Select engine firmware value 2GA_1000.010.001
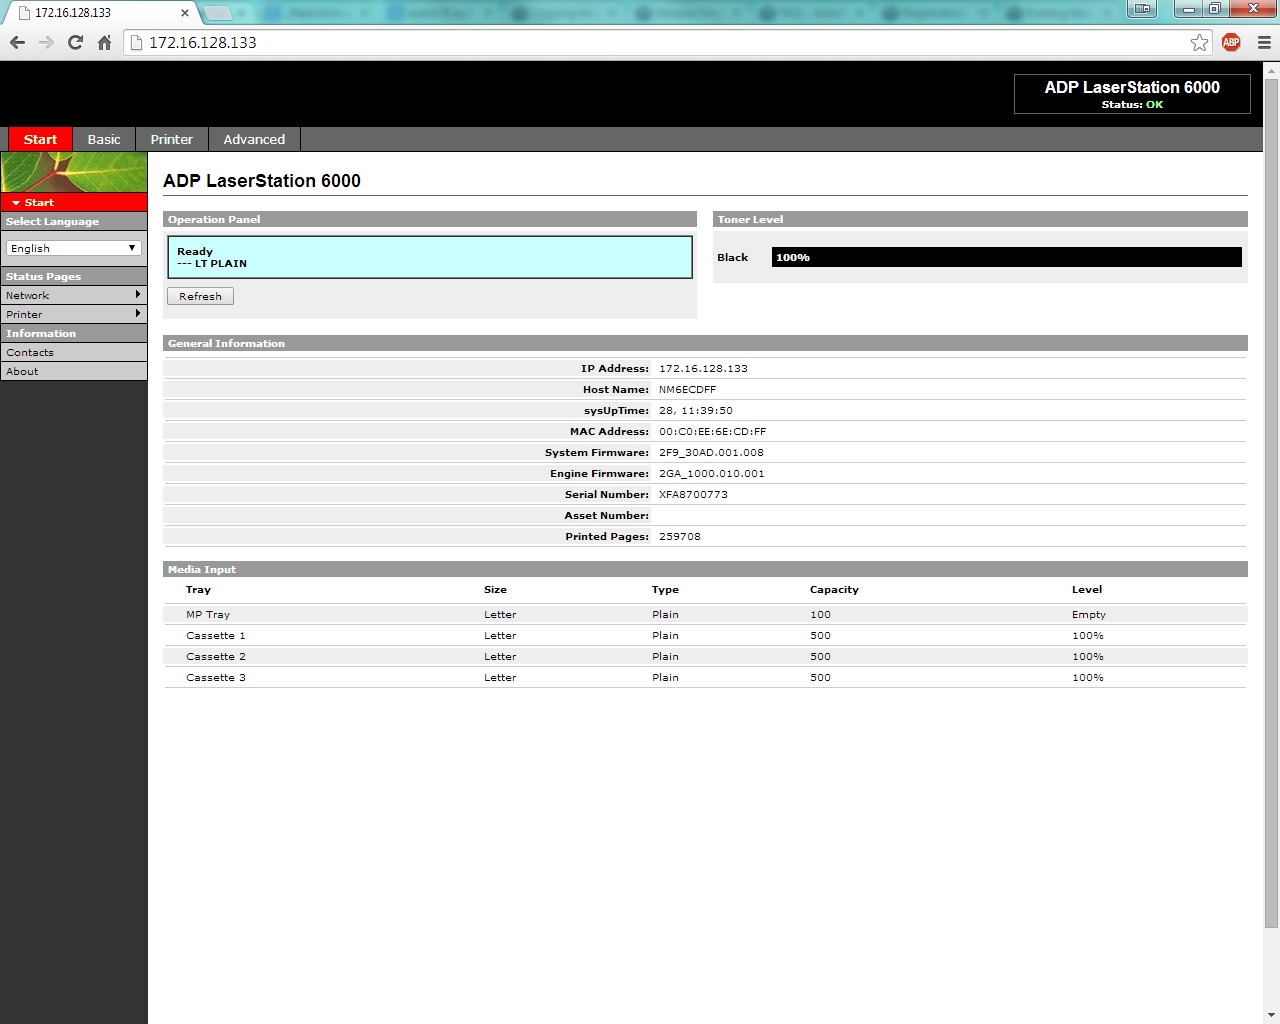The image size is (1280, 1024). [711, 473]
